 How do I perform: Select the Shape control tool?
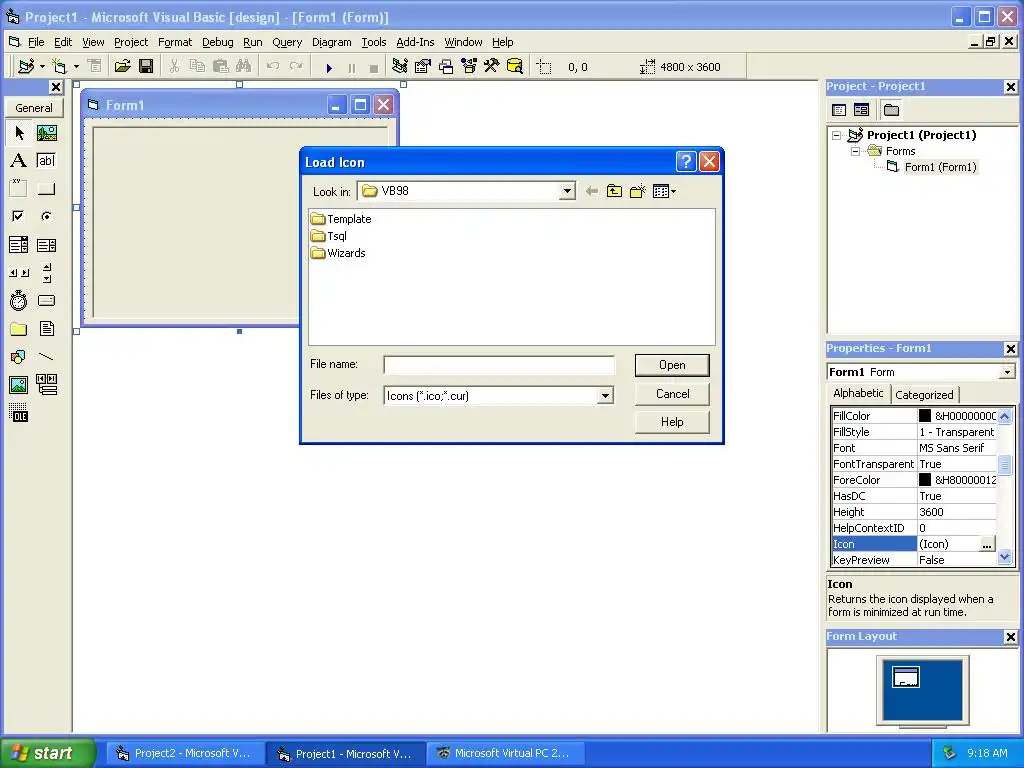19,357
